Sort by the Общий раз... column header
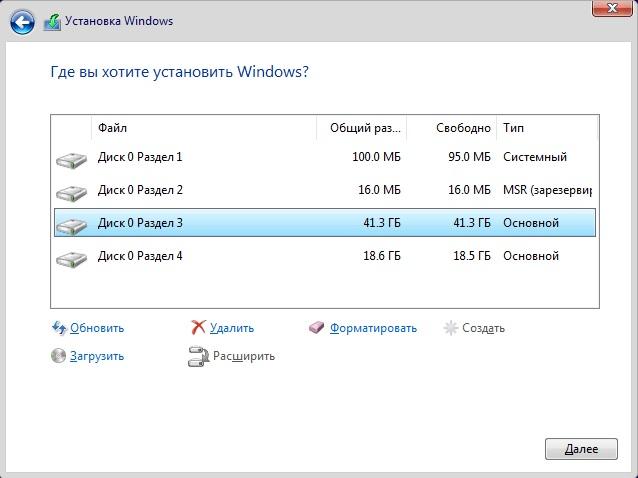 [x=362, y=128]
